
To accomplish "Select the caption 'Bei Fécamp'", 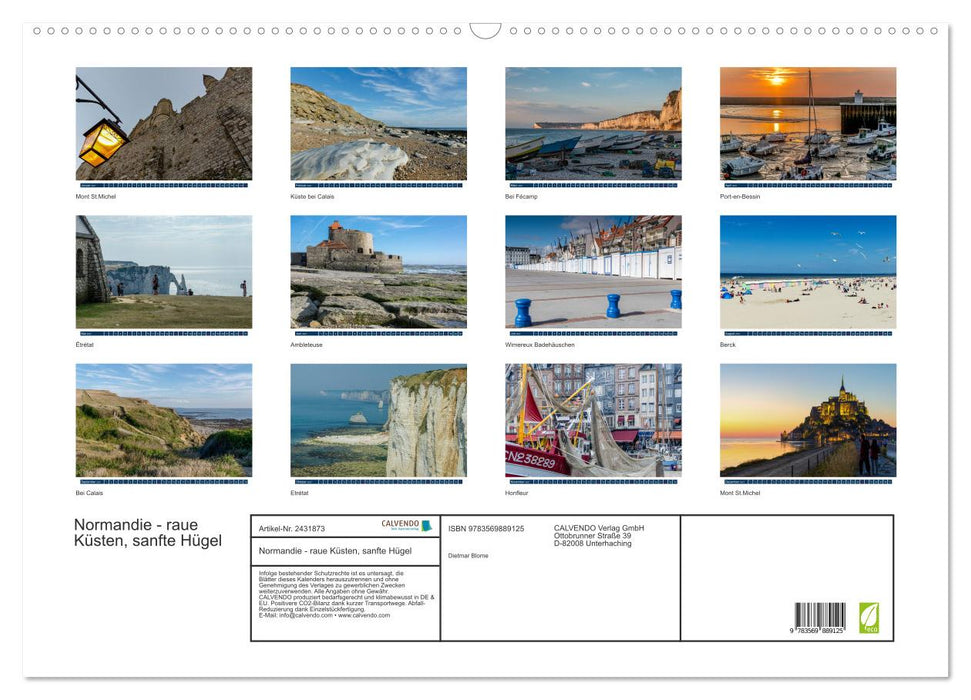I will pos(521,196).
